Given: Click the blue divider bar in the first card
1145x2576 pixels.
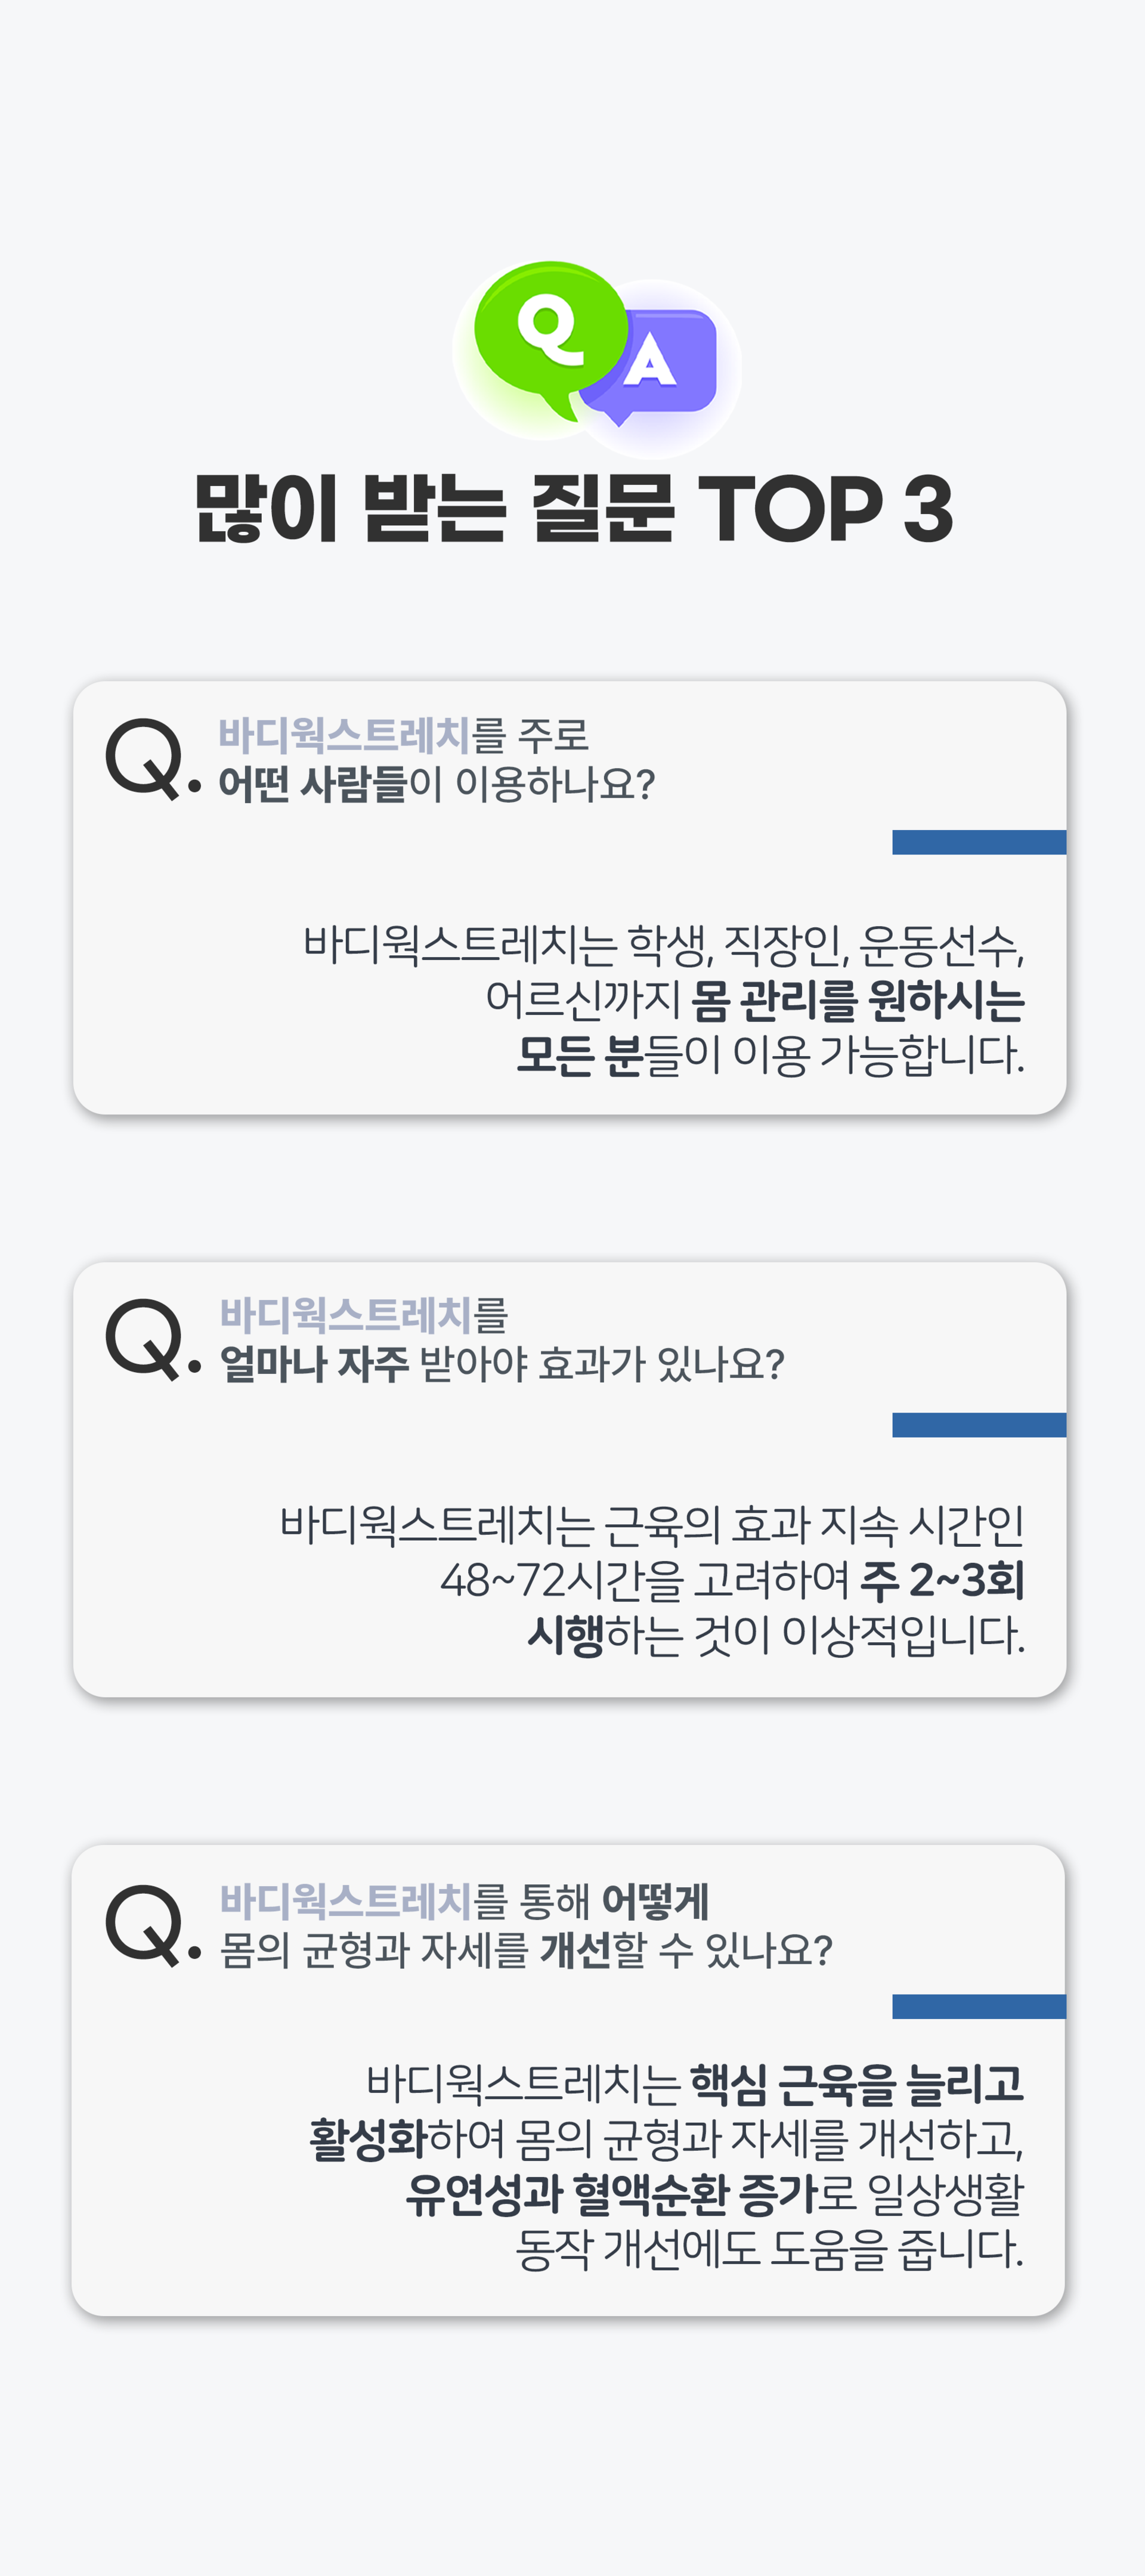Looking at the screenshot, I should click(979, 842).
